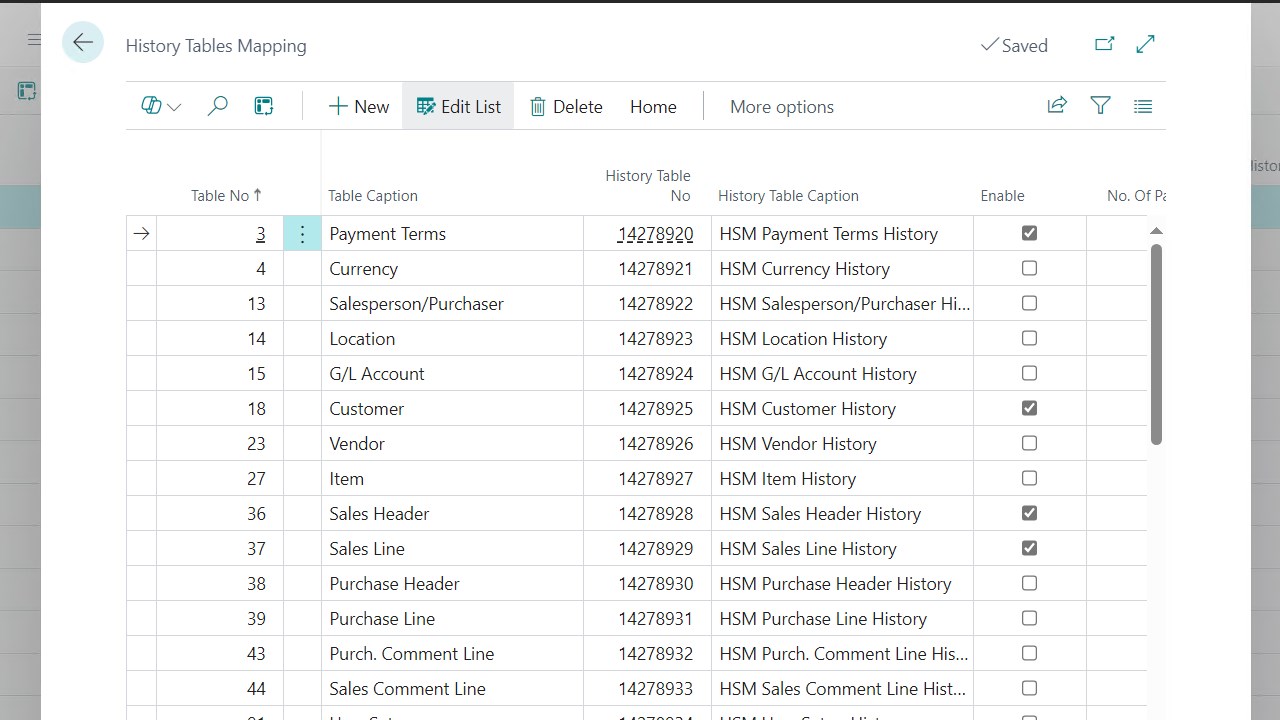Open the Home menu
The height and width of the screenshot is (720, 1280).
coord(653,107)
